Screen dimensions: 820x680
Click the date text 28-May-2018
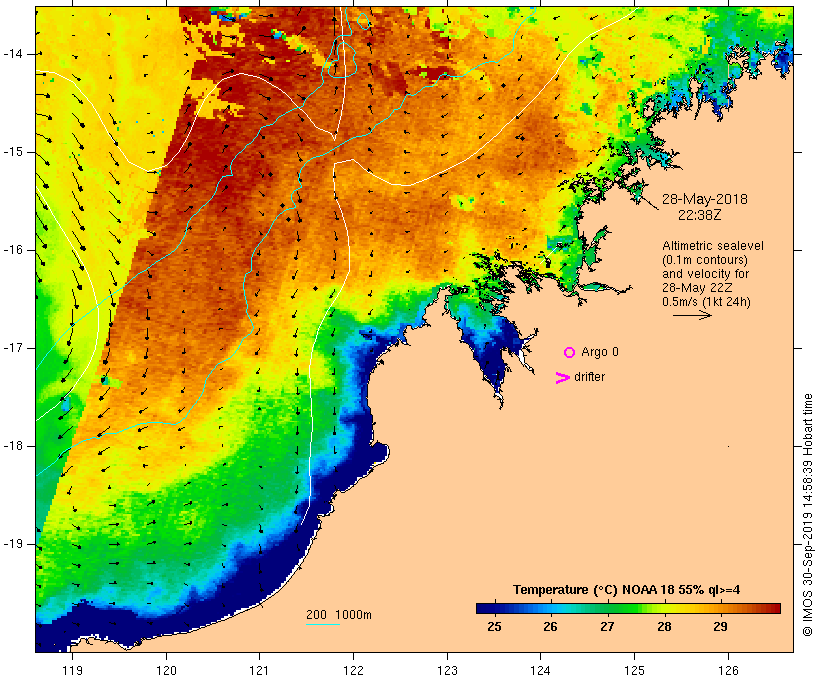(704, 199)
